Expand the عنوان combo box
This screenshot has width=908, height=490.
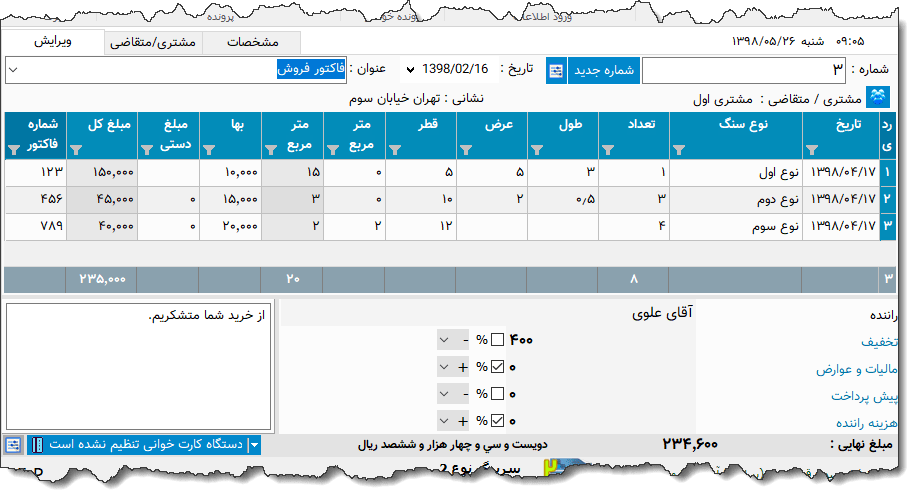click(14, 70)
